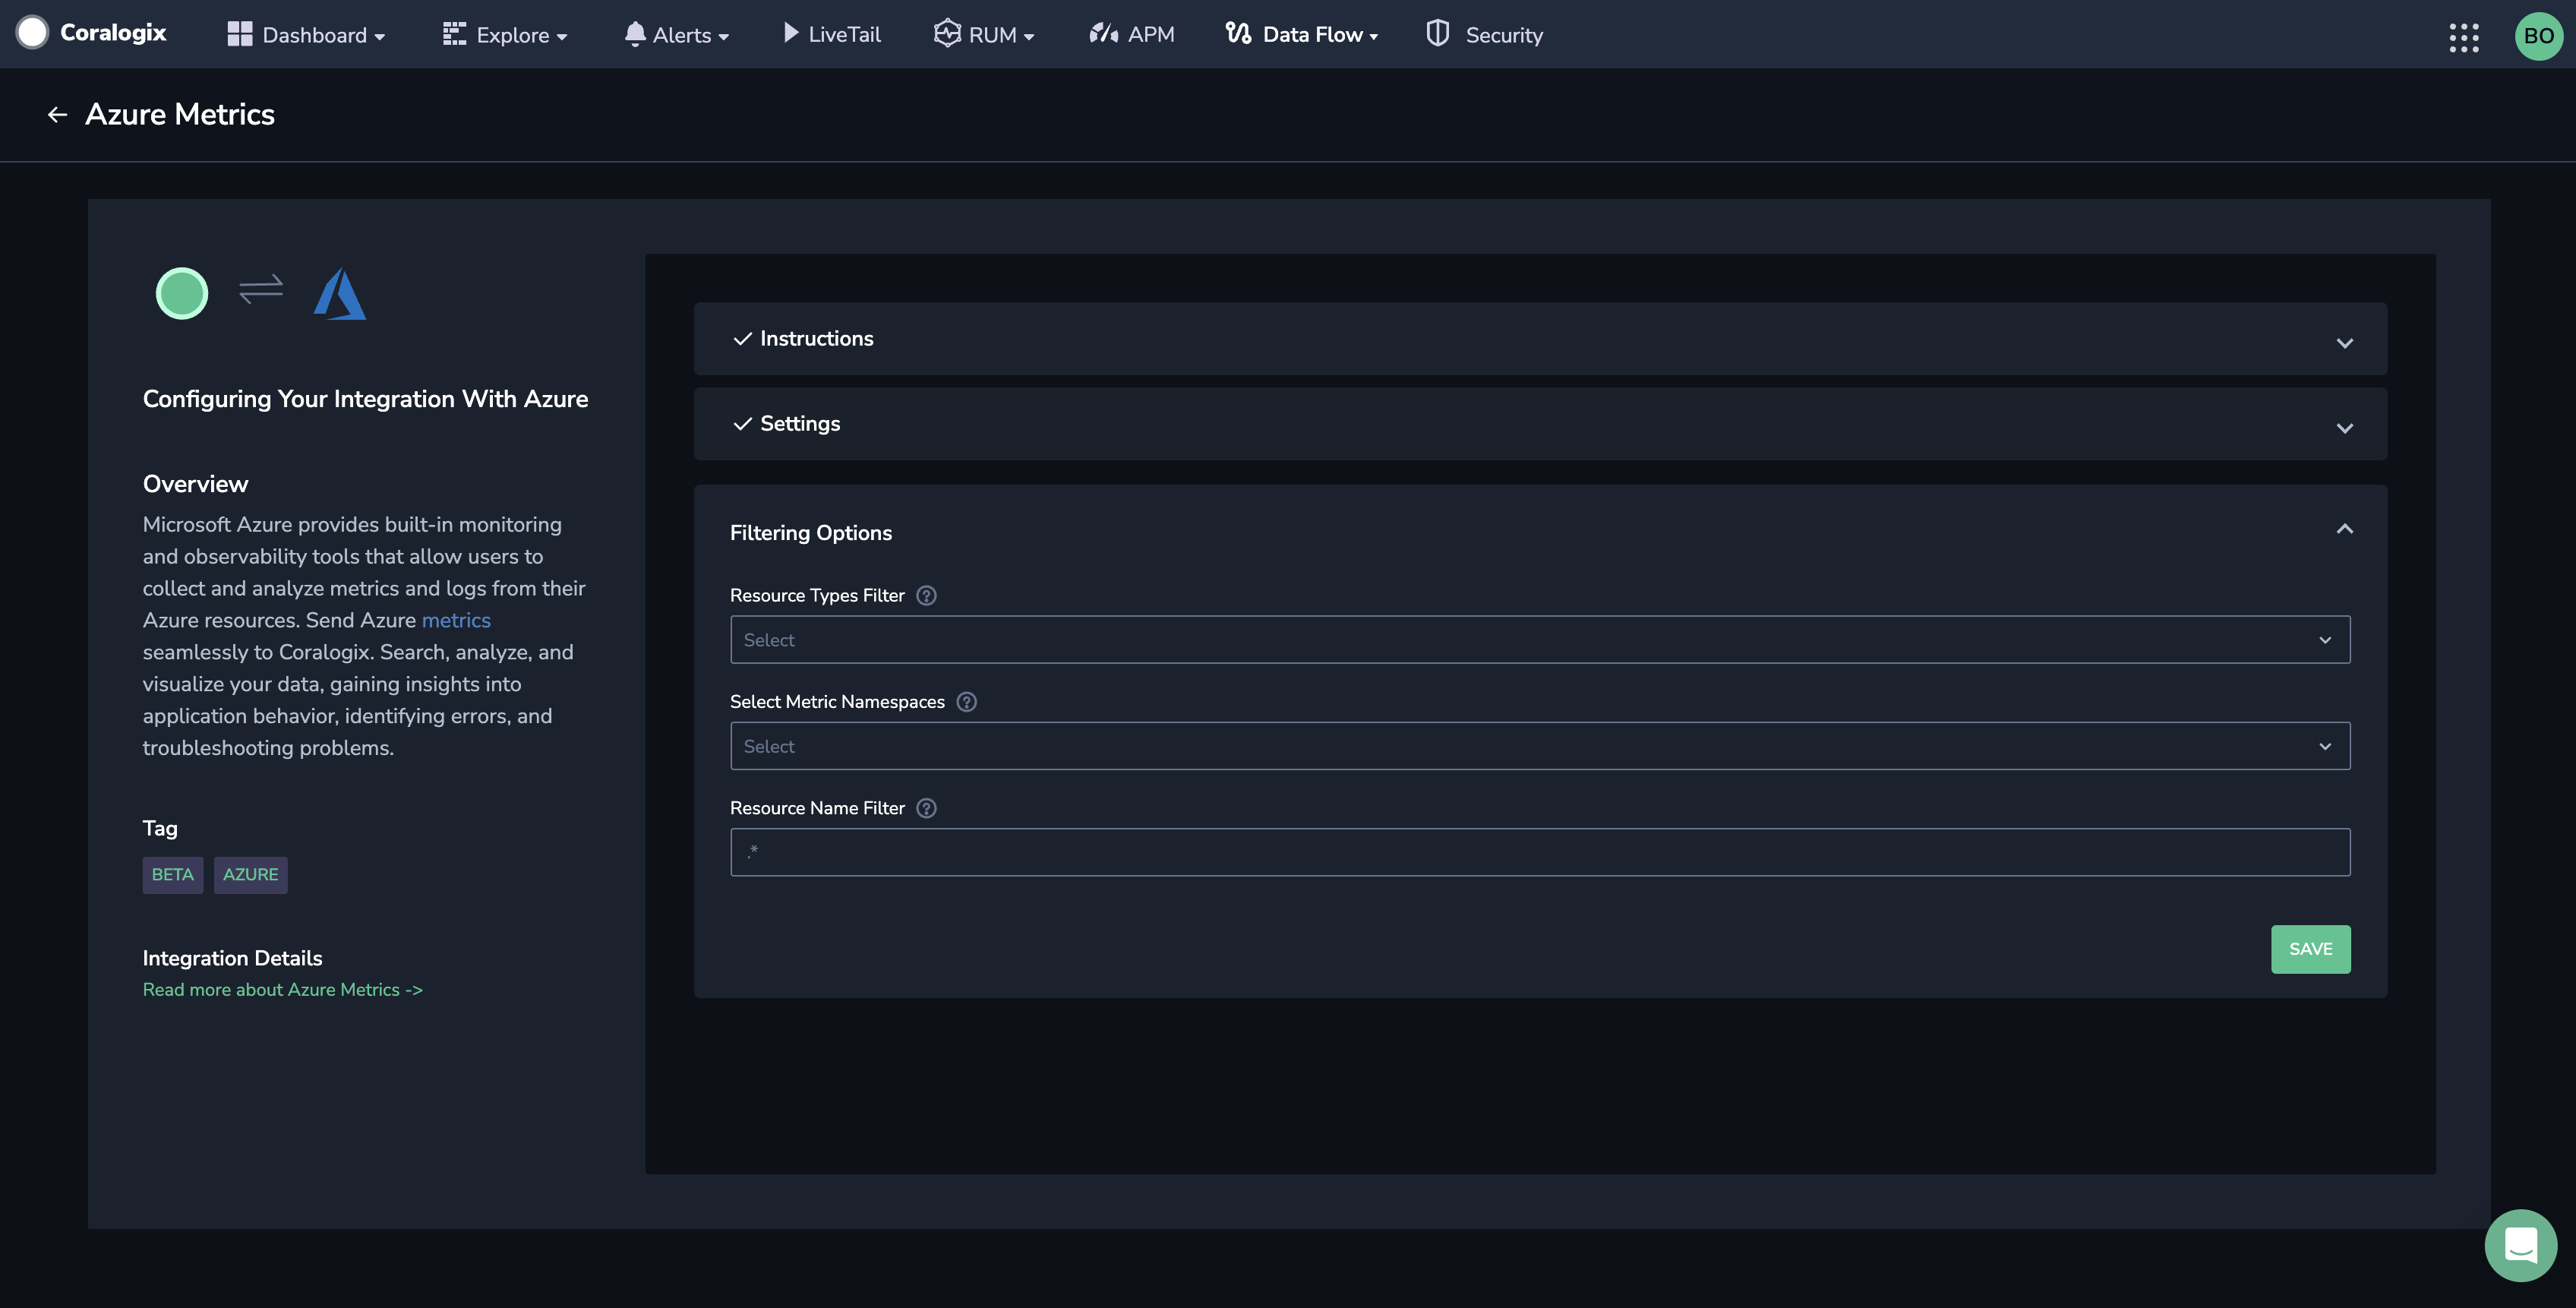This screenshot has height=1308, width=2576.
Task: Click the Metric Namespaces dropdown arrow
Action: tap(2325, 746)
